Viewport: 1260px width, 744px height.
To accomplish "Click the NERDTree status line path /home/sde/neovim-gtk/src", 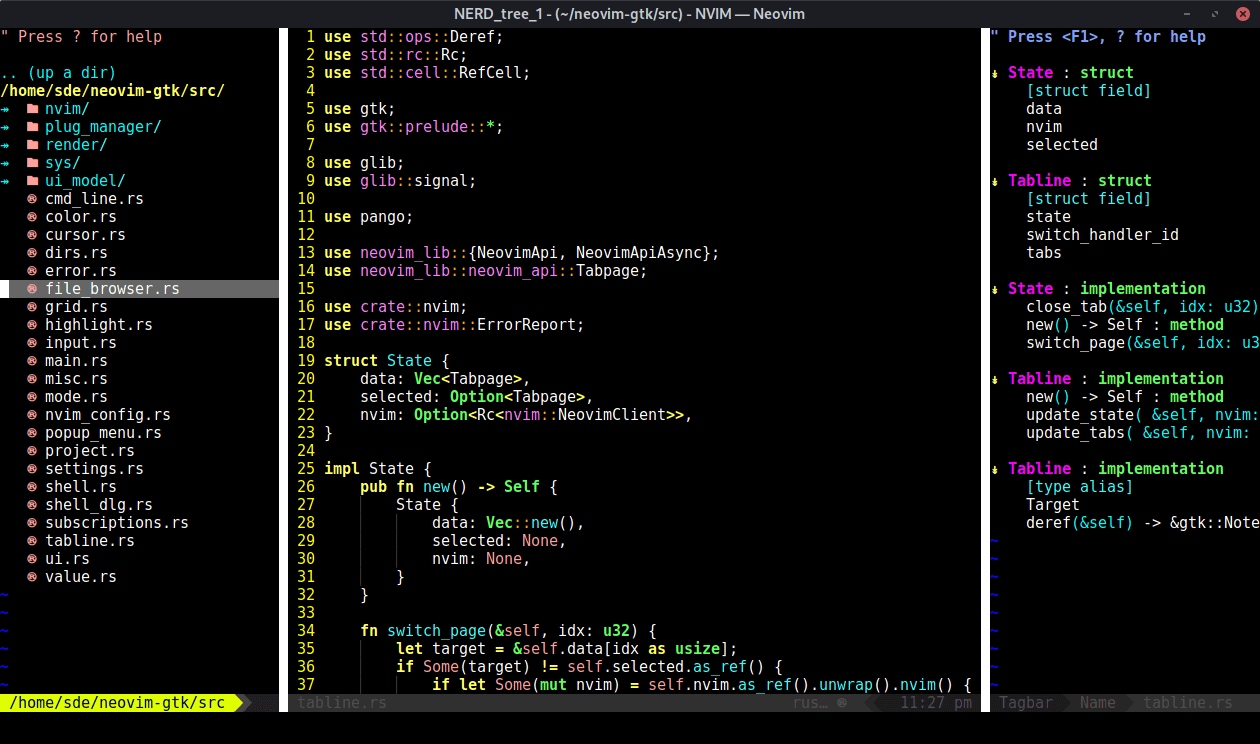I will [x=117, y=703].
